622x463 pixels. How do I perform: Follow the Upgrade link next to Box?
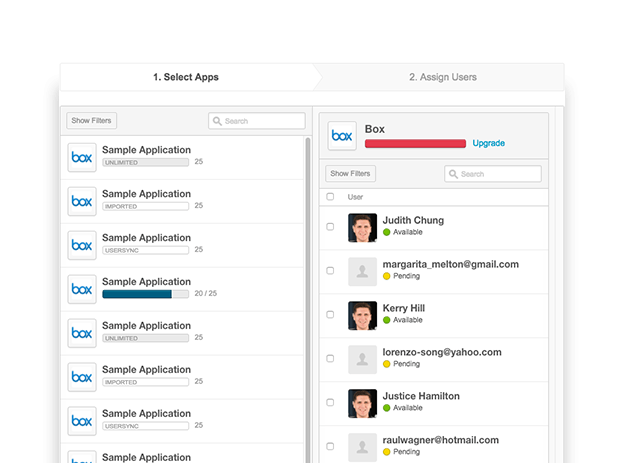pyautogui.click(x=488, y=143)
